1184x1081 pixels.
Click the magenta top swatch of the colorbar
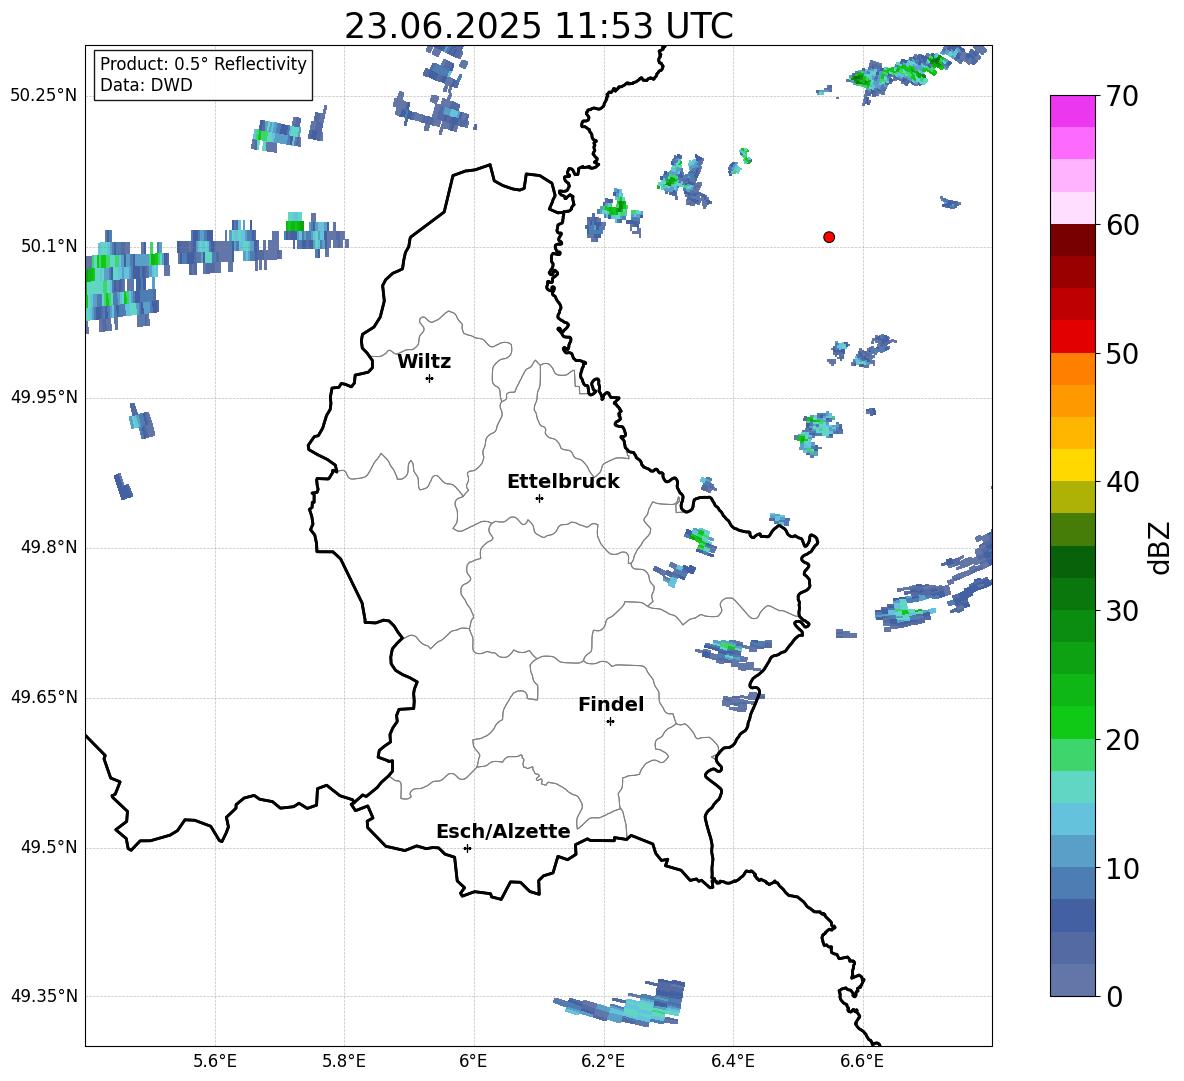click(1072, 111)
